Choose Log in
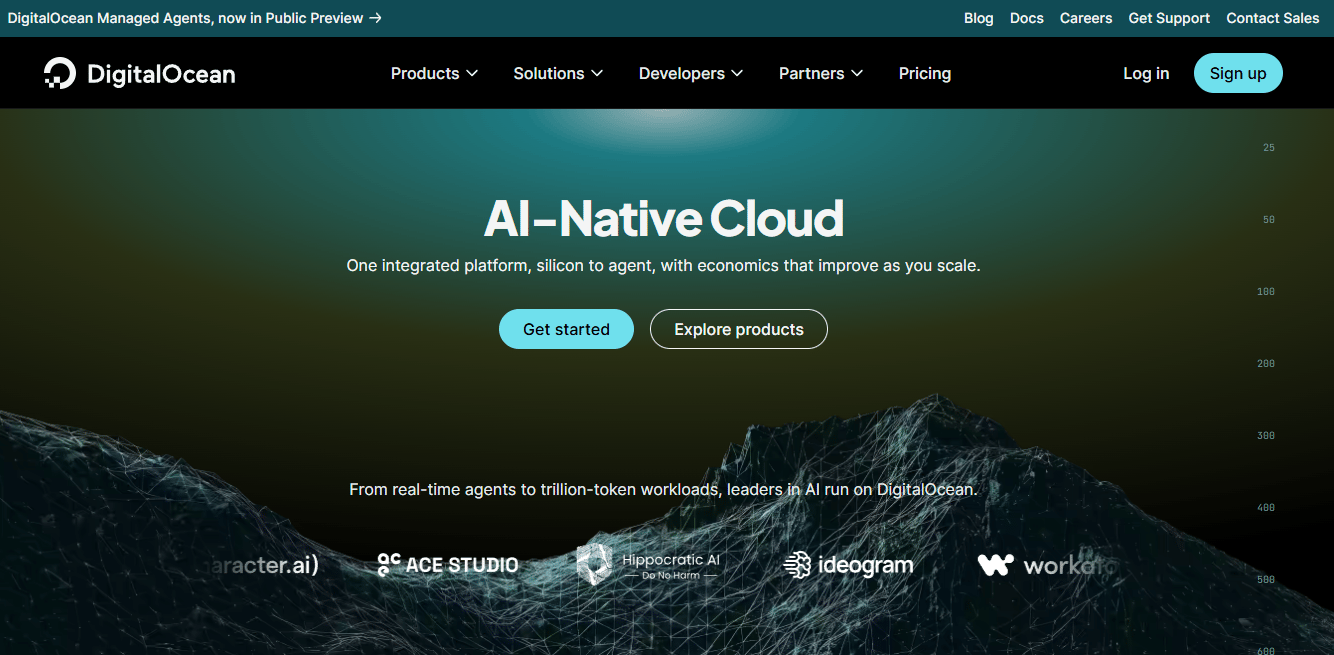Image resolution: width=1334 pixels, height=655 pixels. [1146, 73]
